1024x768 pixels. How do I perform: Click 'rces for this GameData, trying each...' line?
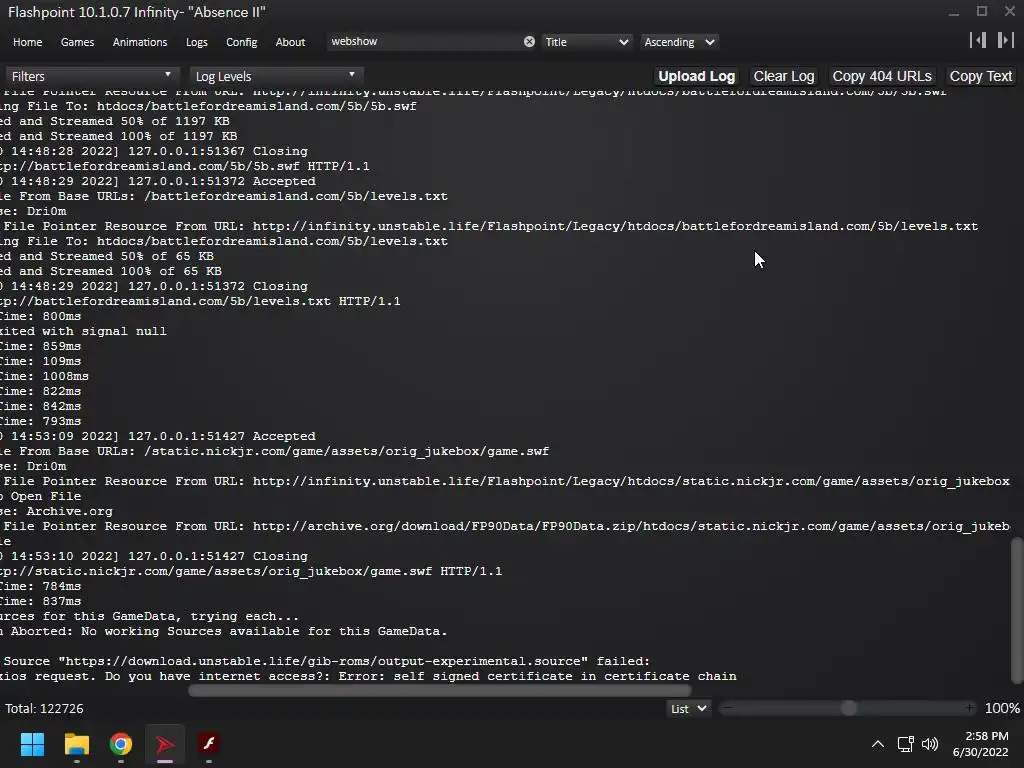150,616
